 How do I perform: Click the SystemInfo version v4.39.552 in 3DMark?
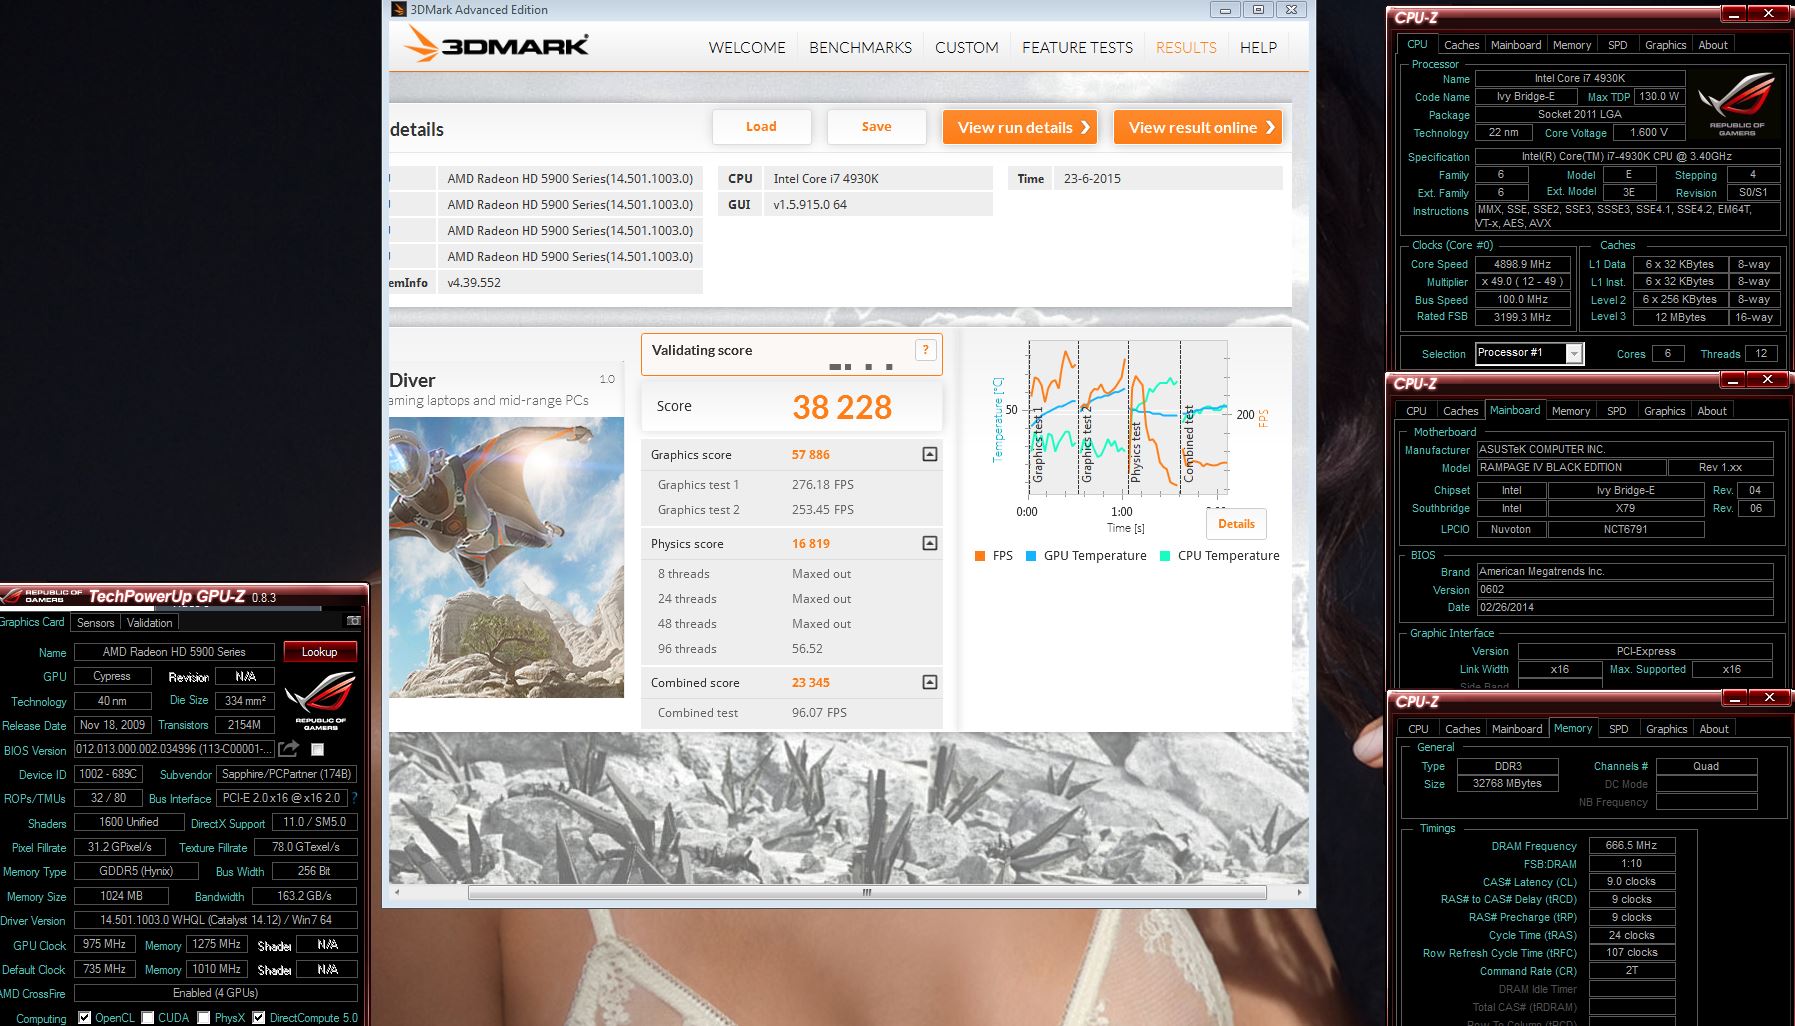(x=570, y=283)
